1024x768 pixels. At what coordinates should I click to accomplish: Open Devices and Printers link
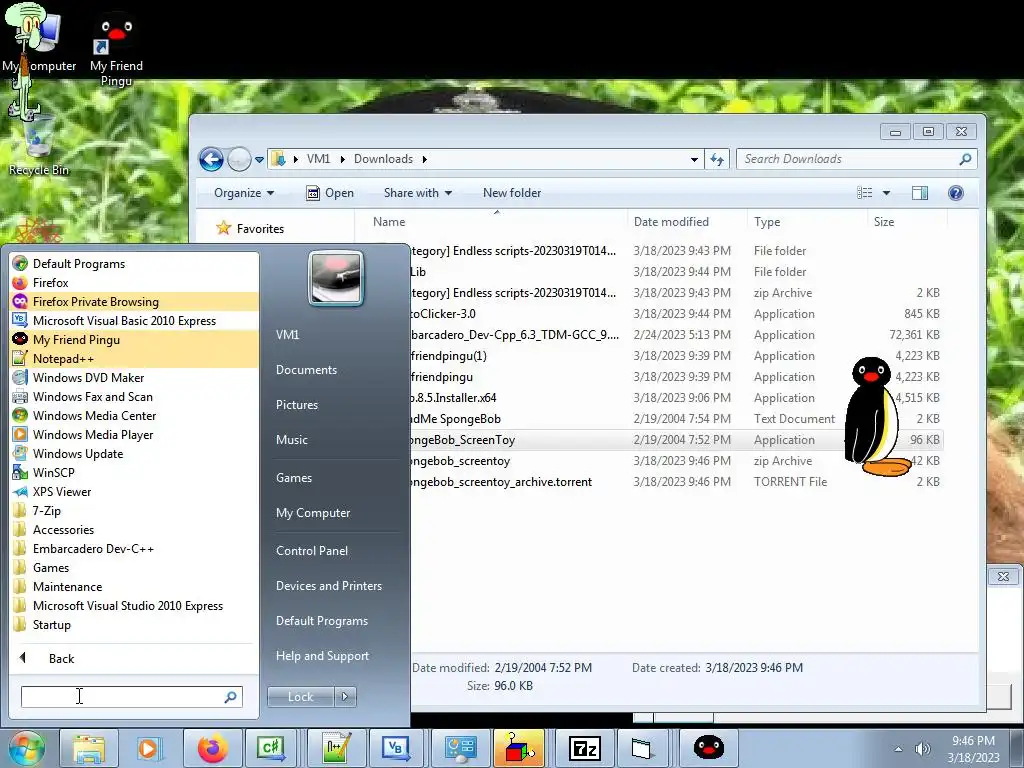tap(328, 586)
